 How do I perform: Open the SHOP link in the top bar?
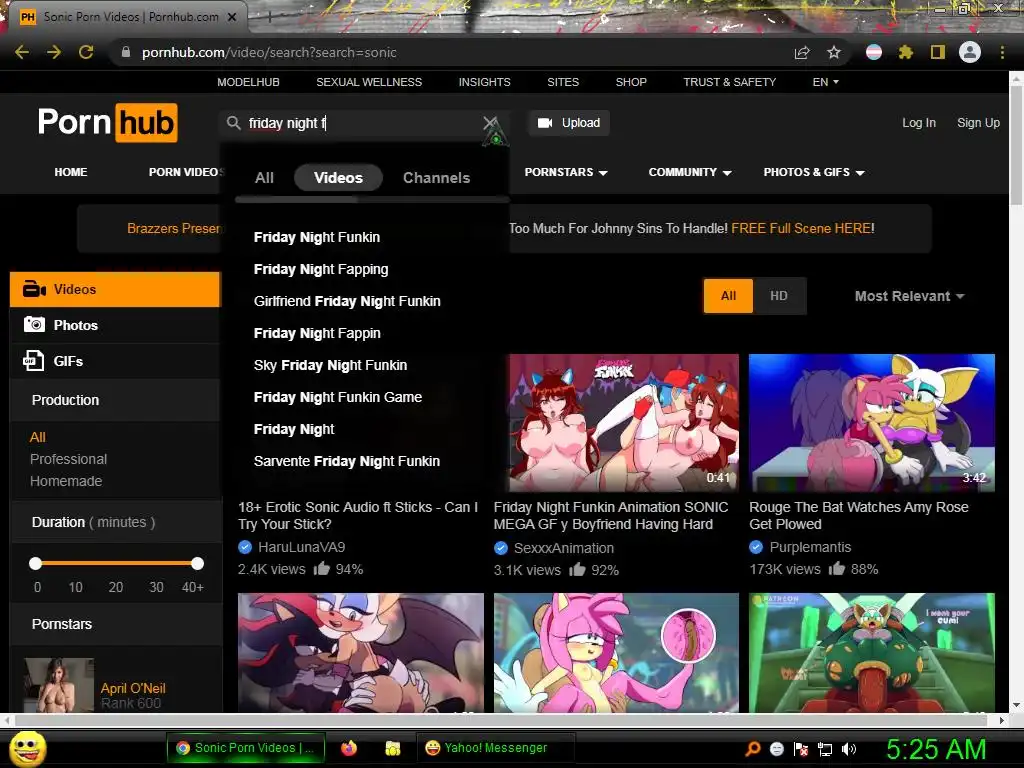point(631,82)
